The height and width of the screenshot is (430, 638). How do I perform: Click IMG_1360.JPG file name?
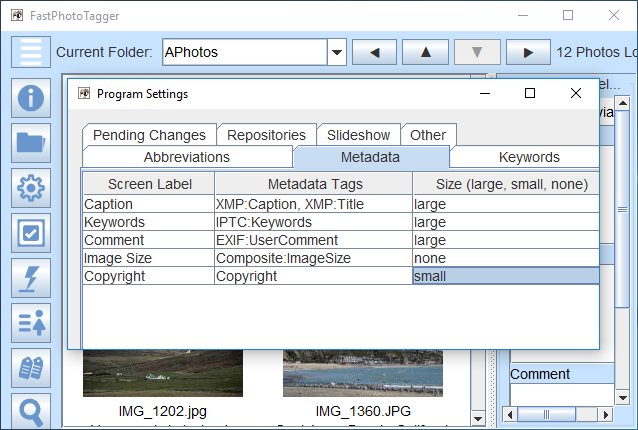[363, 411]
